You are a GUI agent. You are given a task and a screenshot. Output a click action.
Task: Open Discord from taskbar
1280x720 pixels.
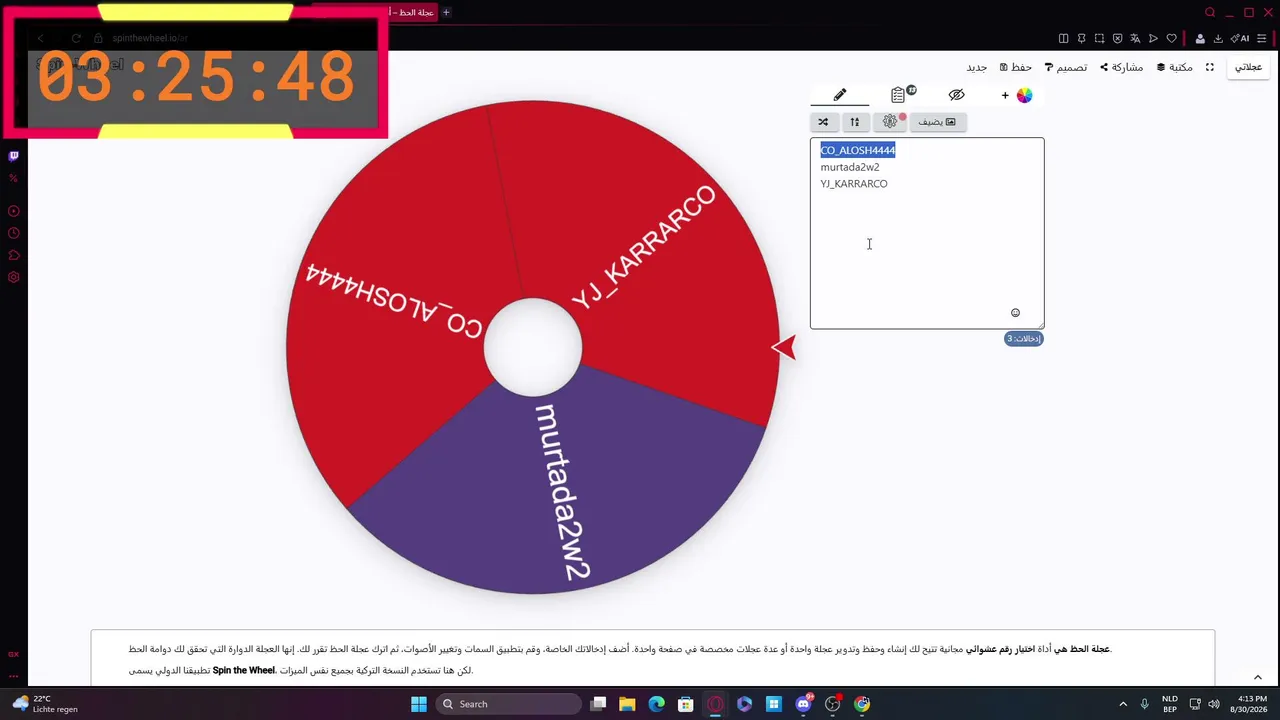click(x=803, y=704)
